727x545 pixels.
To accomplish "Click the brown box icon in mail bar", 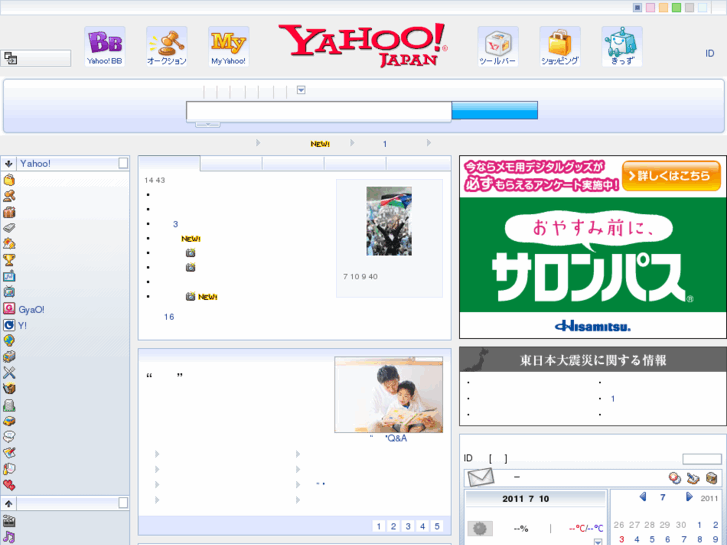I will (712, 477).
